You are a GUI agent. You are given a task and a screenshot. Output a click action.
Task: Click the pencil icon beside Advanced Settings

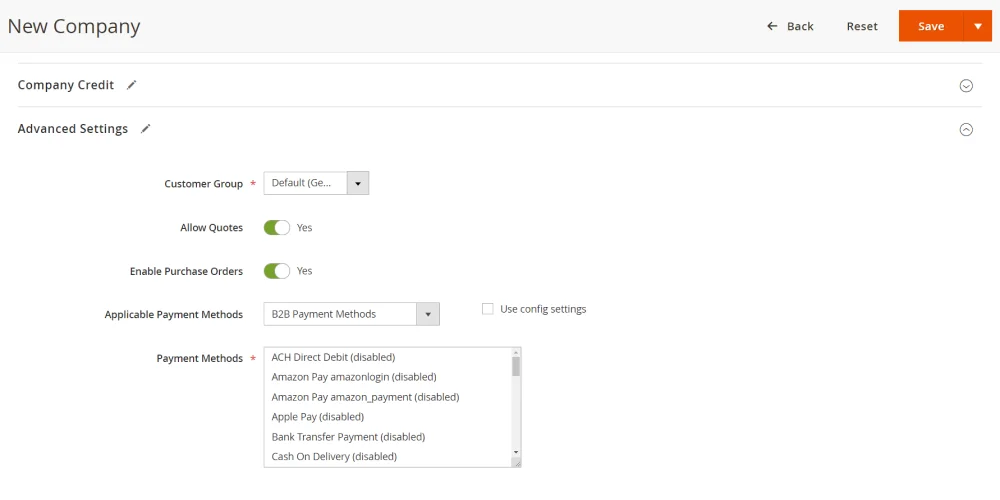[146, 129]
